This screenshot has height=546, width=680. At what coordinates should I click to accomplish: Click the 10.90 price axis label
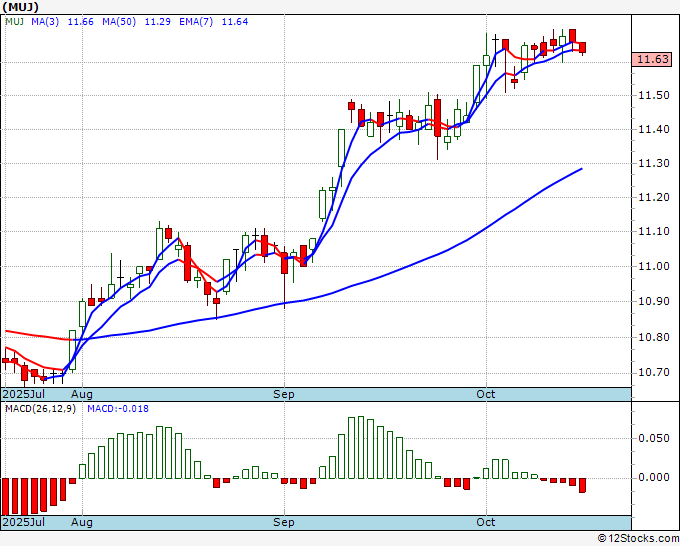pos(654,301)
